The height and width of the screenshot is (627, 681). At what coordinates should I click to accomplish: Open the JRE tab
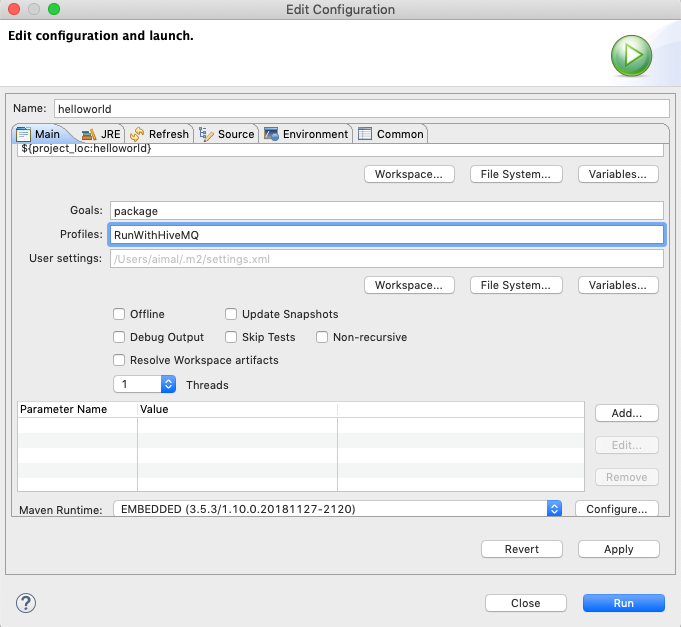point(101,134)
